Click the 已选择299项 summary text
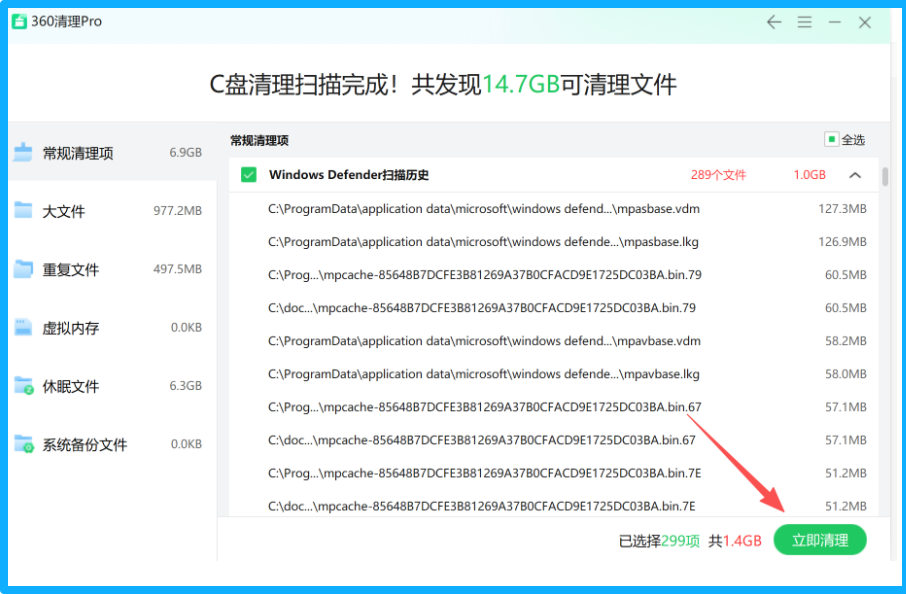Screen dimensions: 906x594 coord(659,541)
